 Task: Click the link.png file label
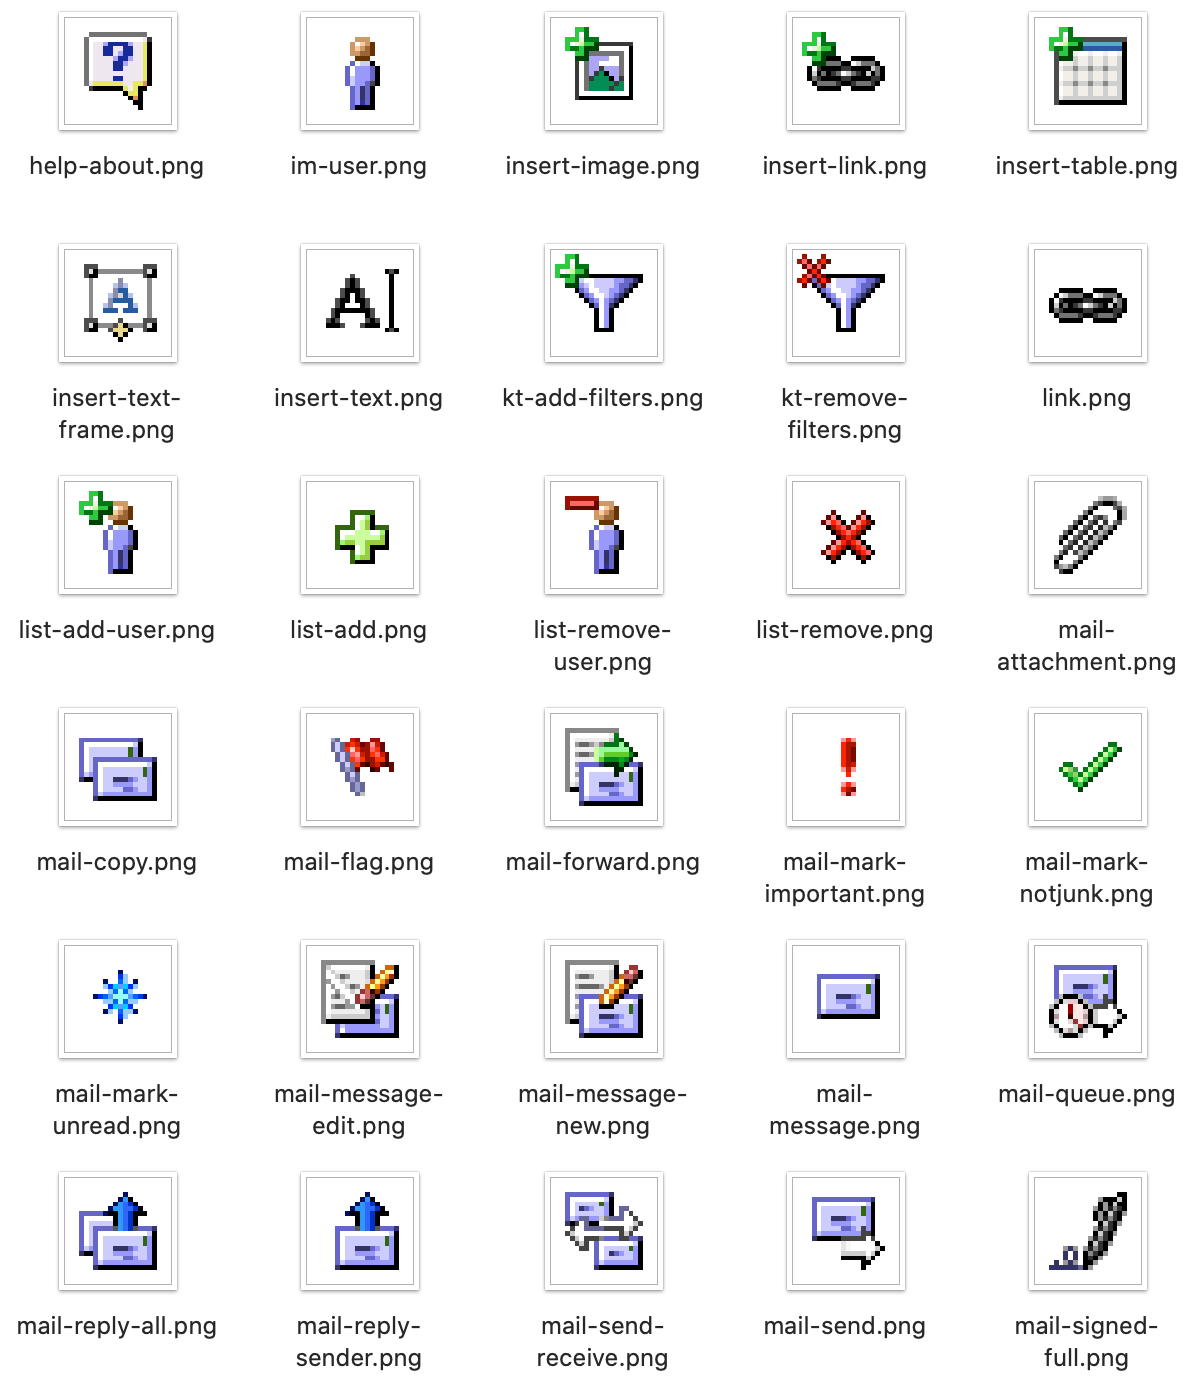pyautogui.click(x=1087, y=398)
